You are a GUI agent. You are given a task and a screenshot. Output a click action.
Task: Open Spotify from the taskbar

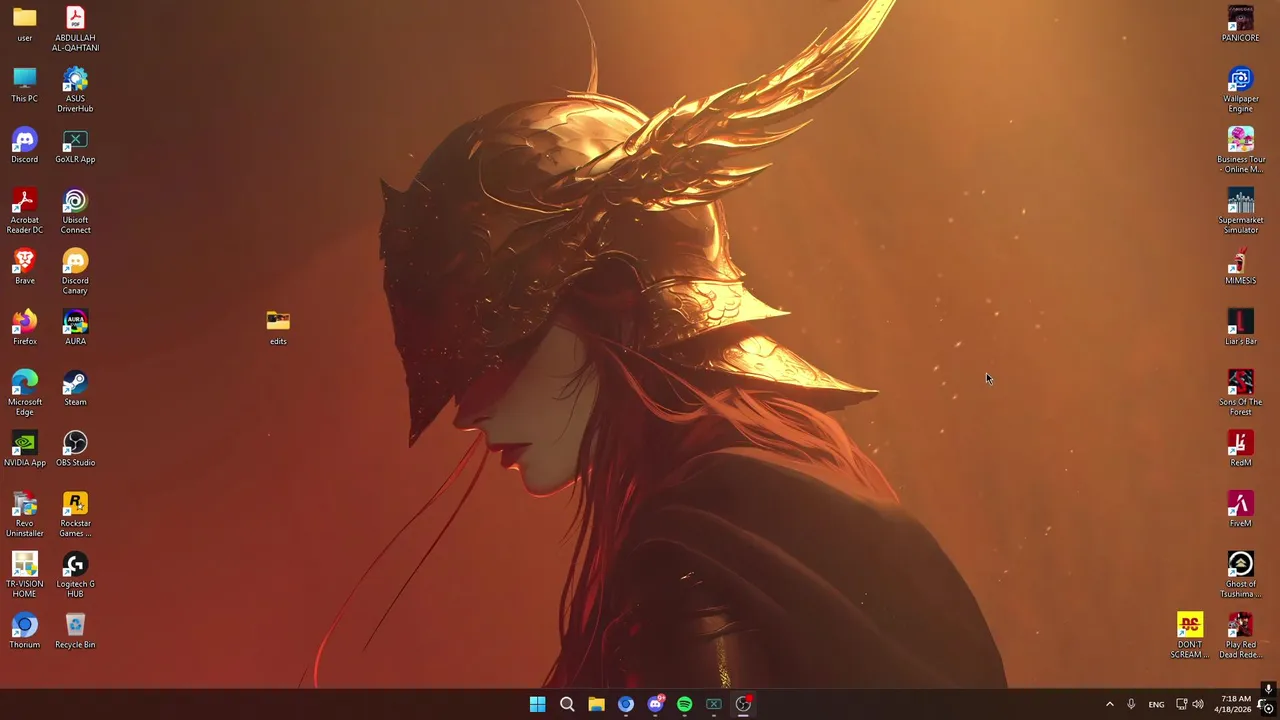[x=684, y=704]
